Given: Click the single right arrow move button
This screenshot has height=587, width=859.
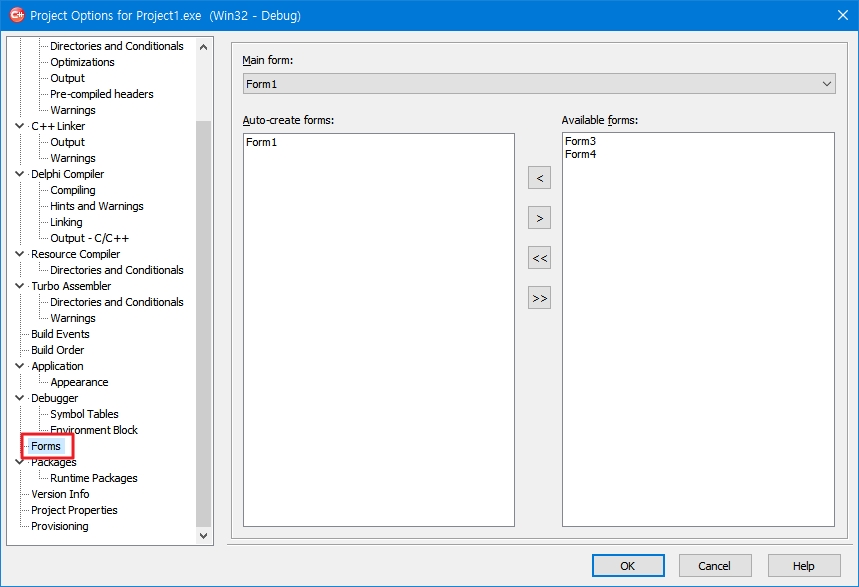Looking at the screenshot, I should 539,218.
